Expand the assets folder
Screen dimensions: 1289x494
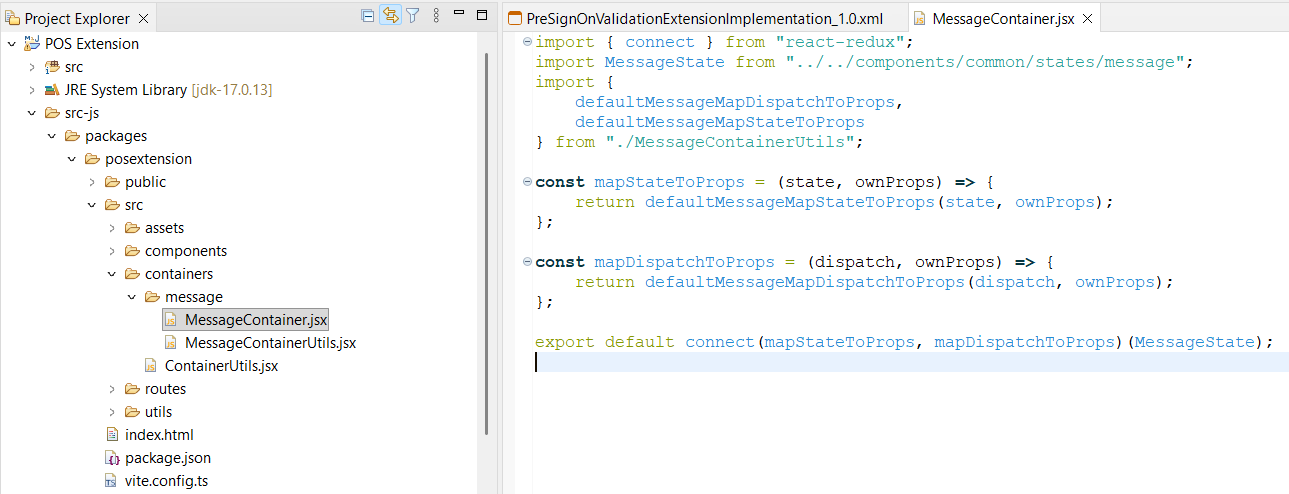click(x=111, y=228)
